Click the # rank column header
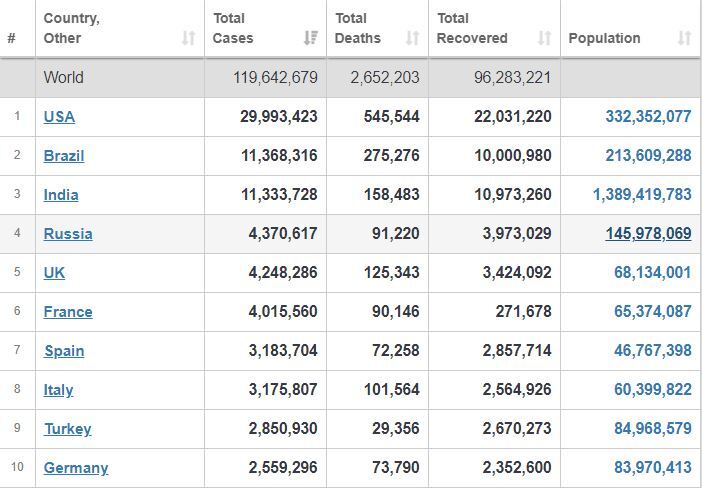703x488 pixels. click(12, 38)
